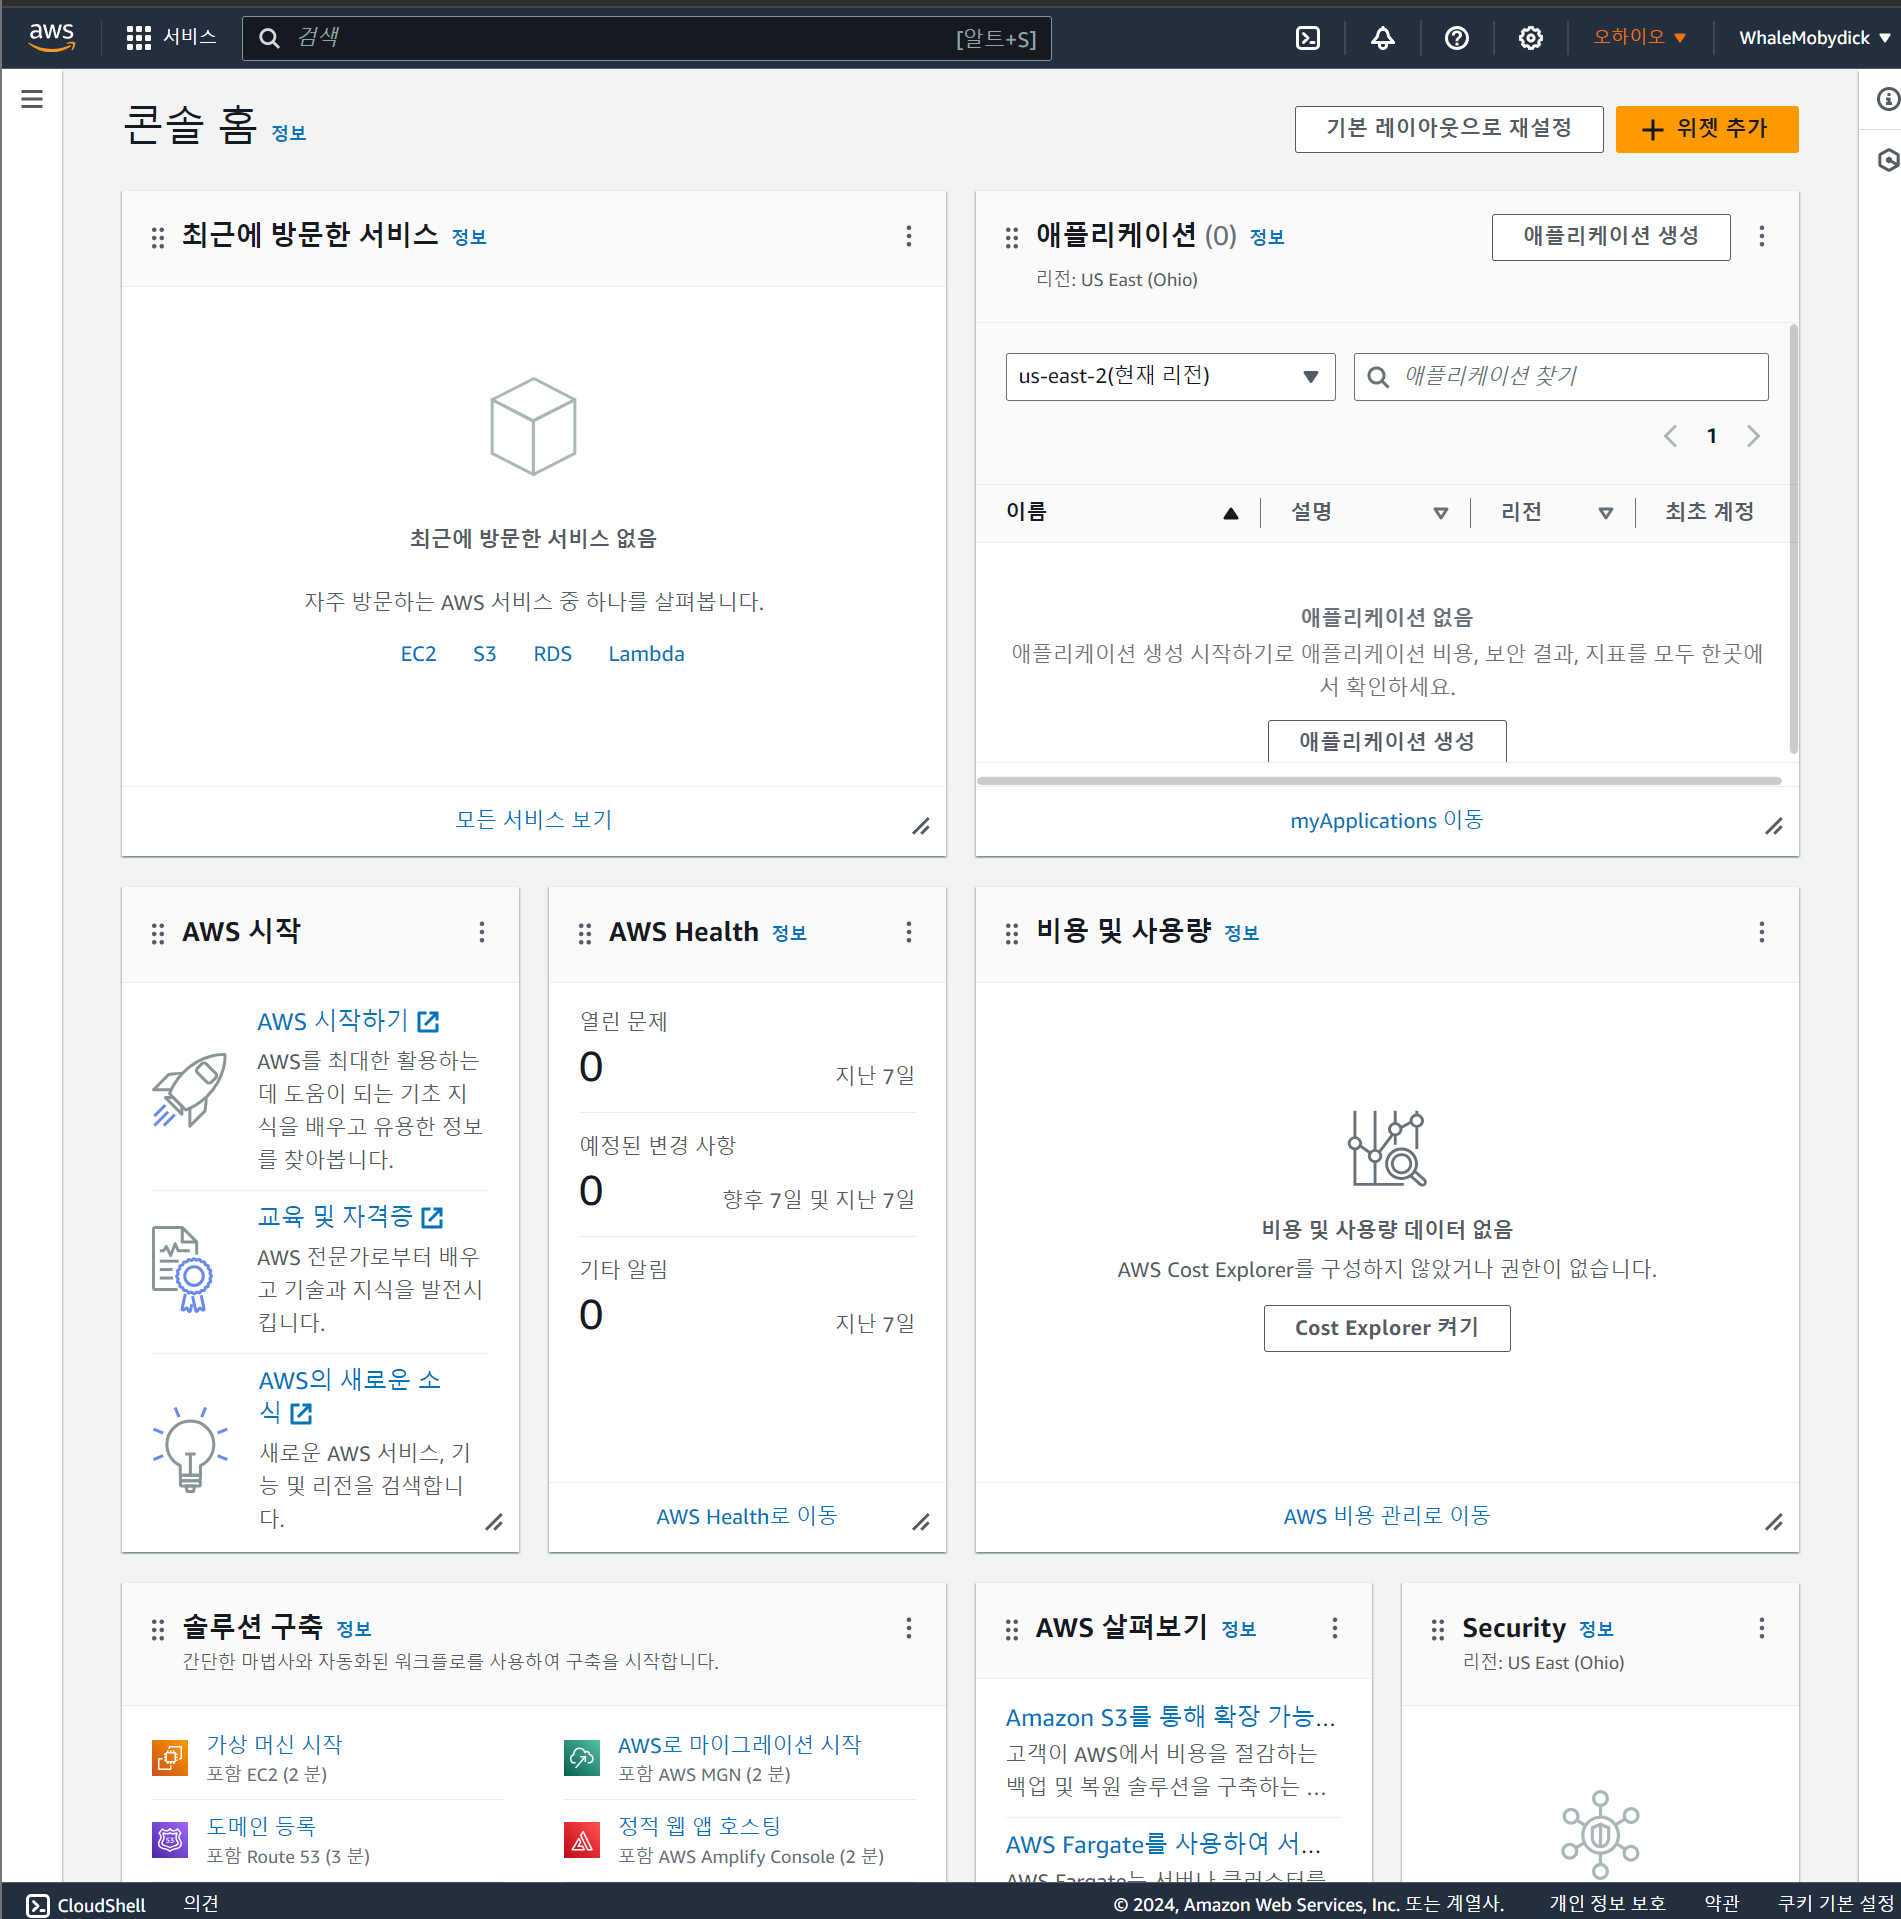Open the 서비스 grid menu icon

point(138,38)
